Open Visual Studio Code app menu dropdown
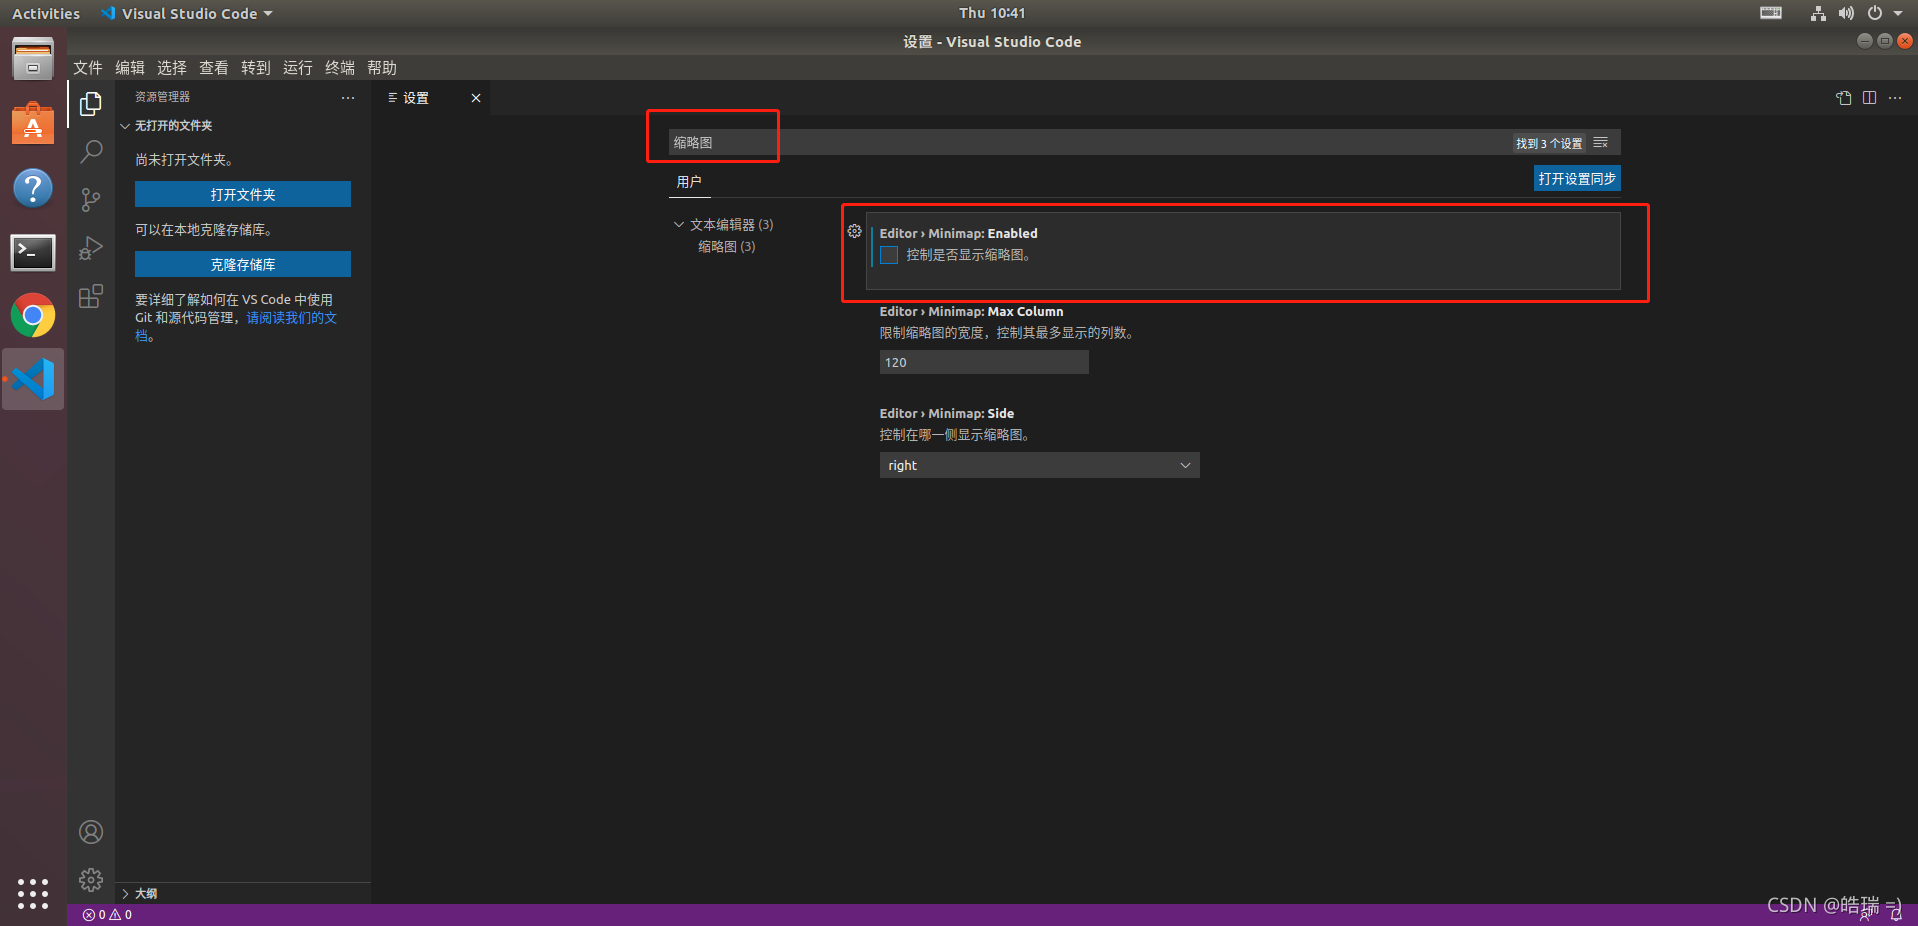This screenshot has height=926, width=1918. click(x=187, y=13)
